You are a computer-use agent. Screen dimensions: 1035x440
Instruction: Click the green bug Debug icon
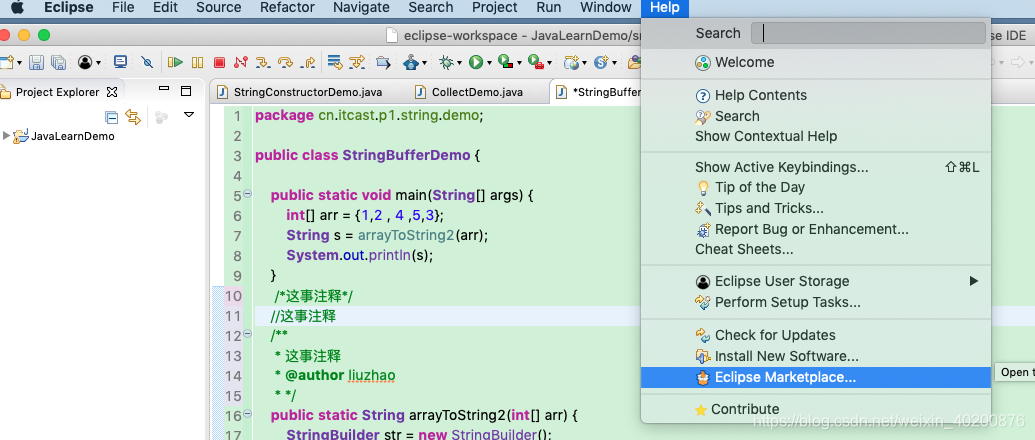446,63
